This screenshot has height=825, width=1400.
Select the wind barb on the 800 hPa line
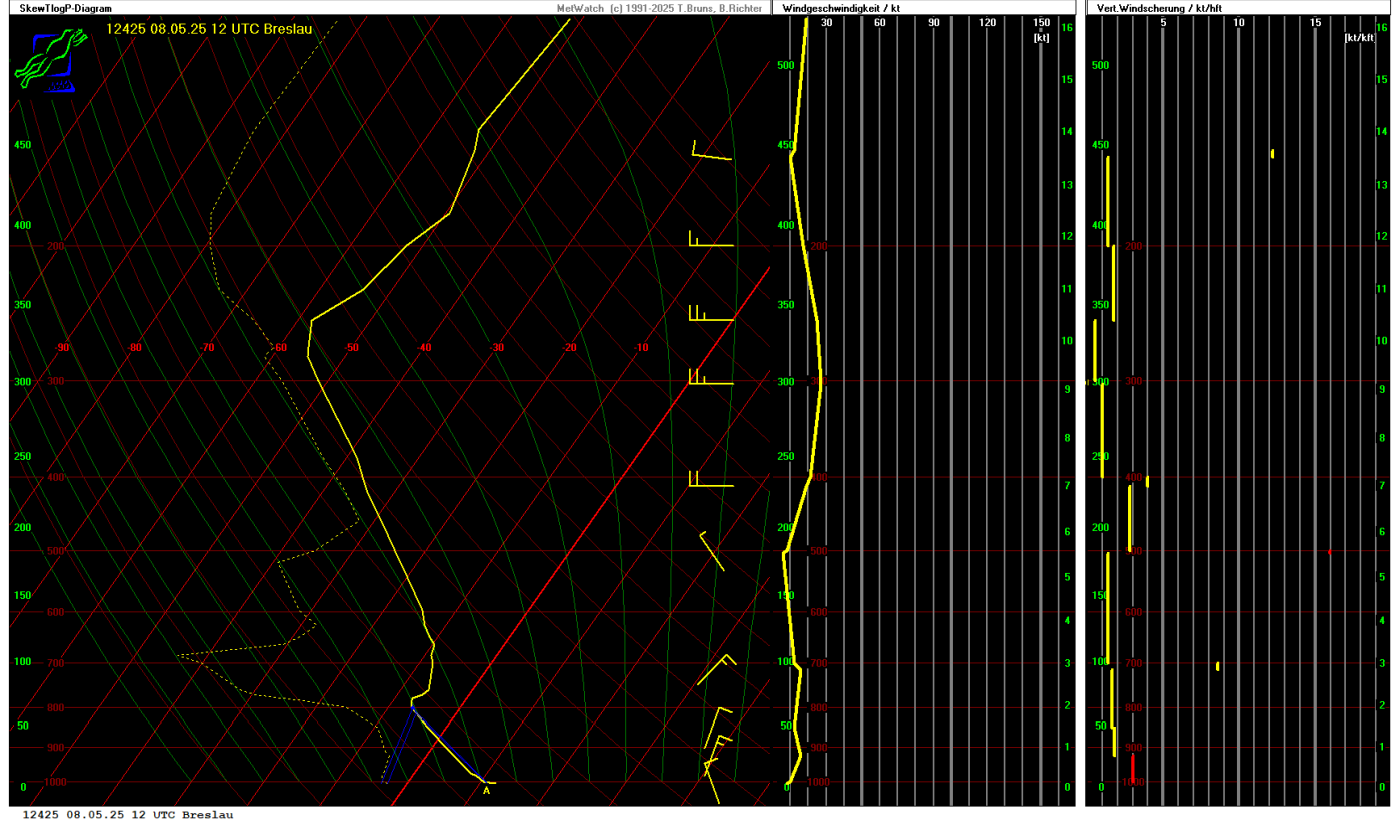pos(718,727)
